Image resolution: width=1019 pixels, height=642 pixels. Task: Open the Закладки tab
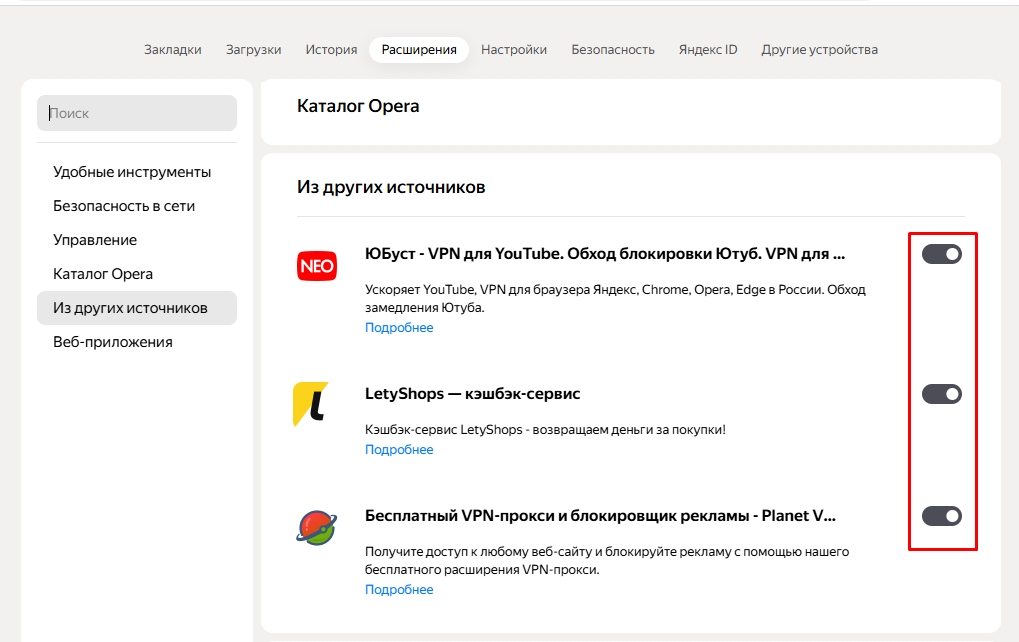173,50
